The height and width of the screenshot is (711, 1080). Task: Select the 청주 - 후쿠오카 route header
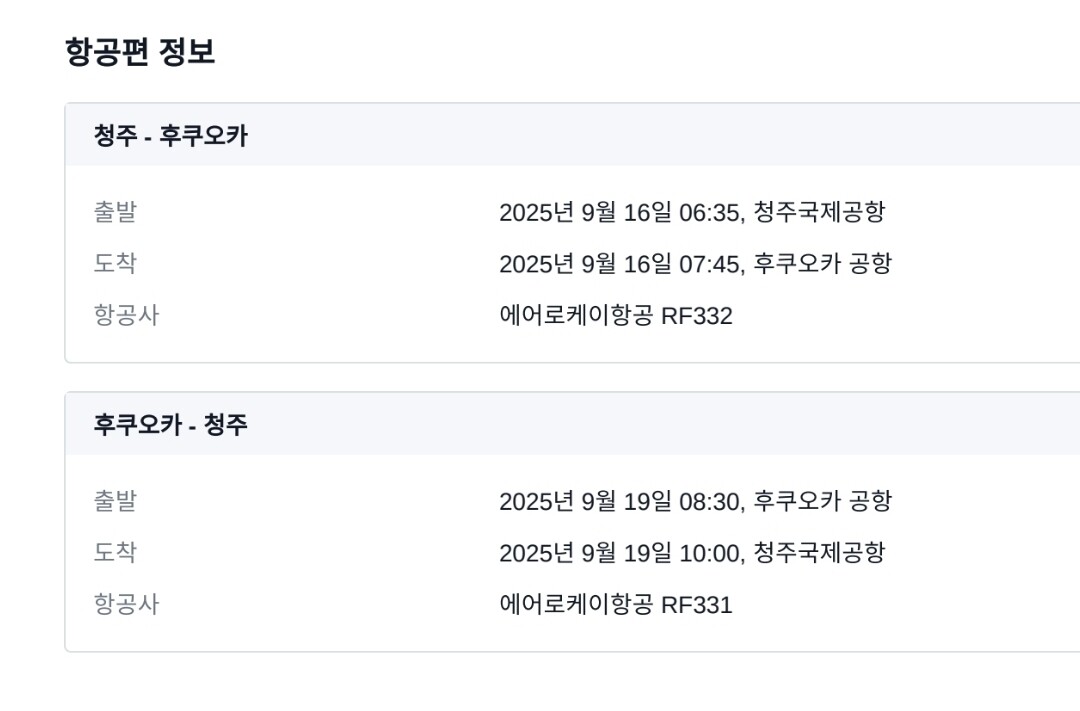pyautogui.click(x=170, y=136)
